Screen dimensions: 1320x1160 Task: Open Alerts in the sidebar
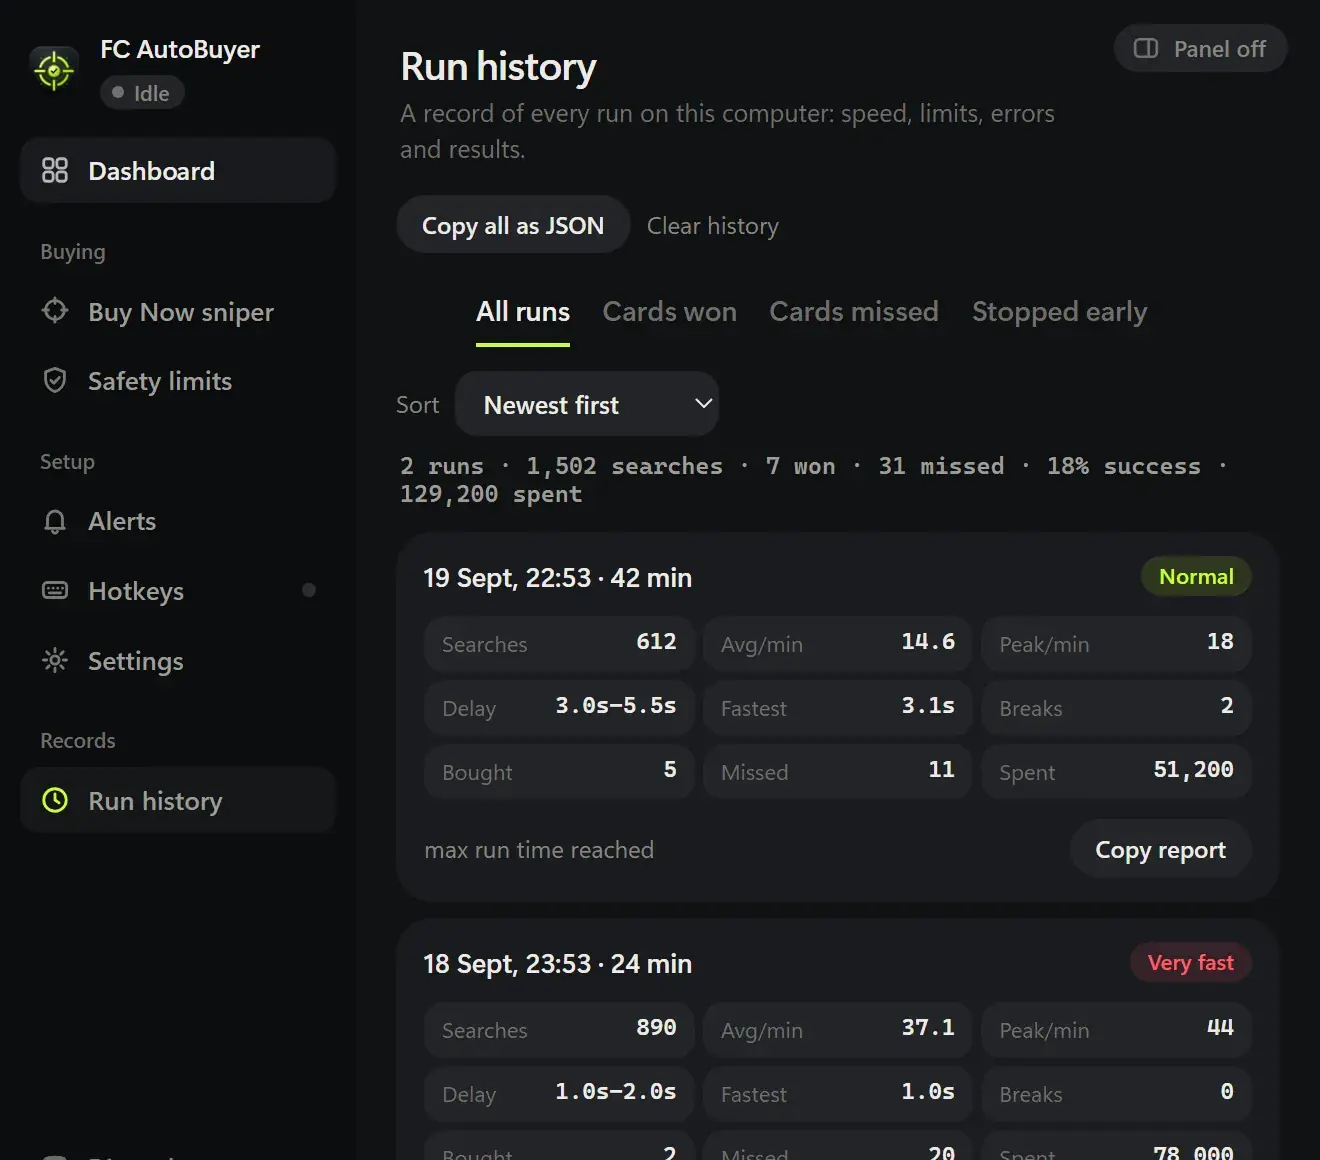click(178, 521)
